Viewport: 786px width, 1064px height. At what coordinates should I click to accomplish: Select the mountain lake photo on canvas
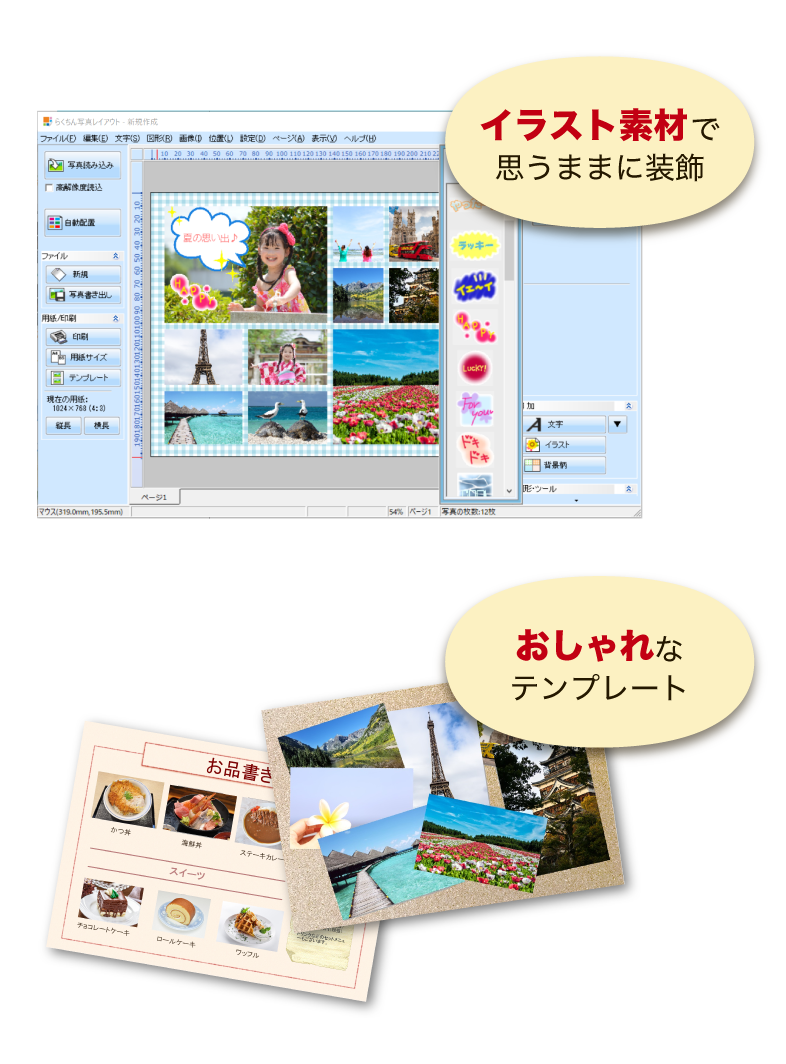[358, 295]
